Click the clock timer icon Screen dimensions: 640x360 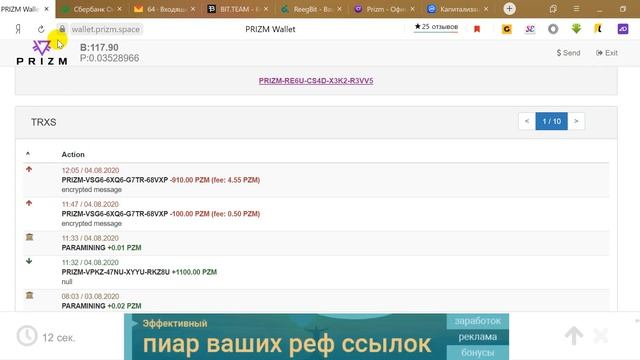(x=27, y=336)
